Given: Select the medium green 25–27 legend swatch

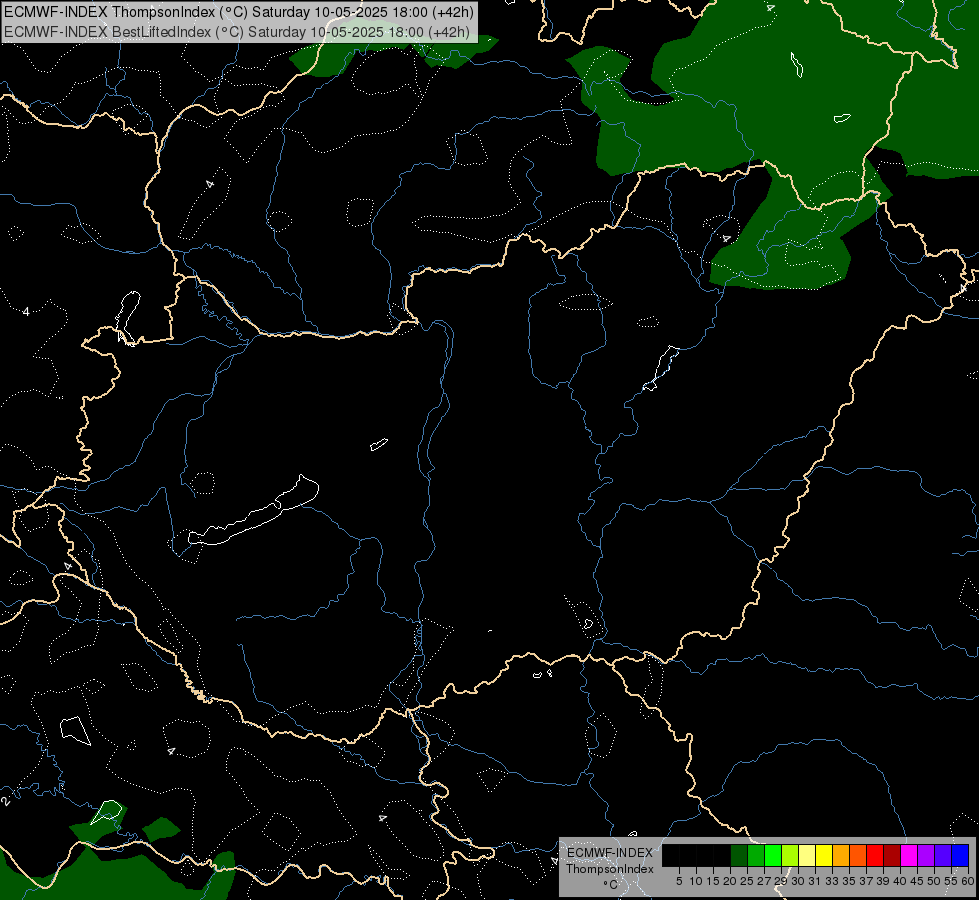Looking at the screenshot, I should point(756,855).
